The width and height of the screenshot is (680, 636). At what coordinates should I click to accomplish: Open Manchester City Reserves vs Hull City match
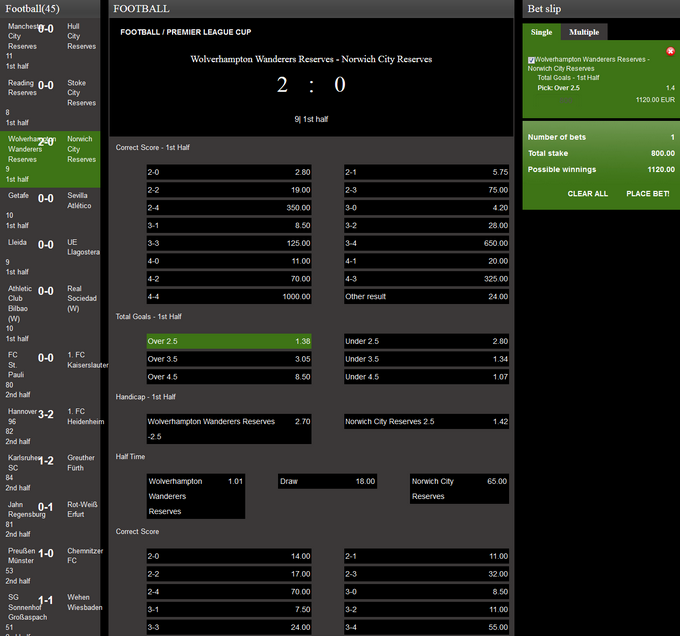point(50,46)
